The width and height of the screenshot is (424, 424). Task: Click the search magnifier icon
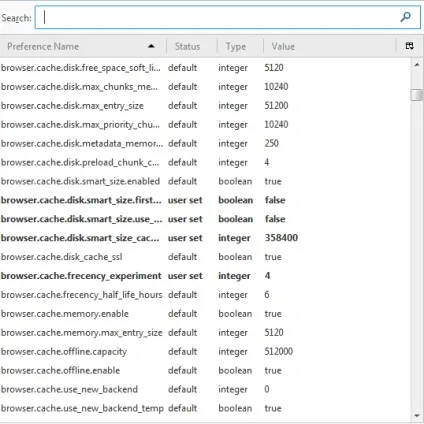pyautogui.click(x=405, y=17)
